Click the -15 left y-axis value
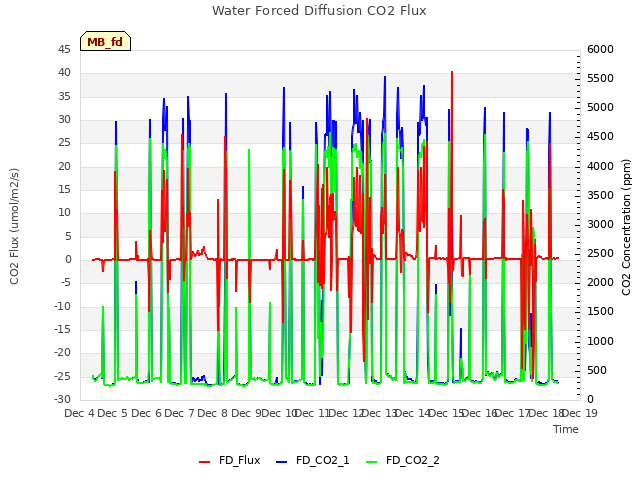Screen dimensions: 640x480 coord(62,329)
